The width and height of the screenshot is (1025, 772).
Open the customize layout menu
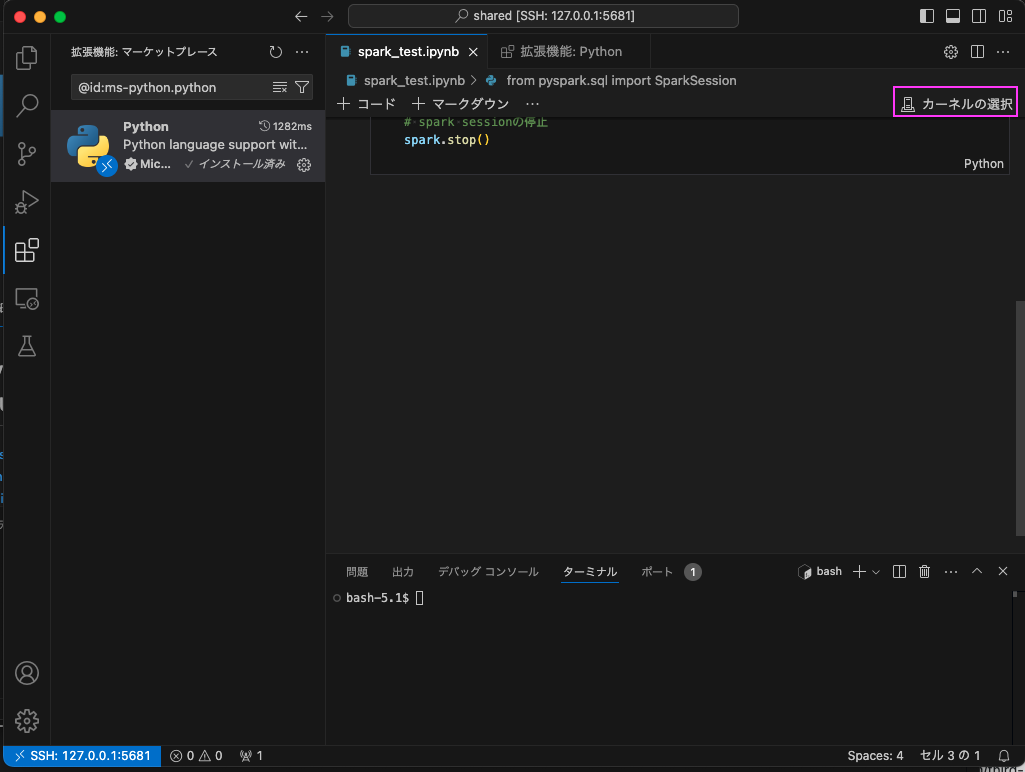click(1005, 16)
